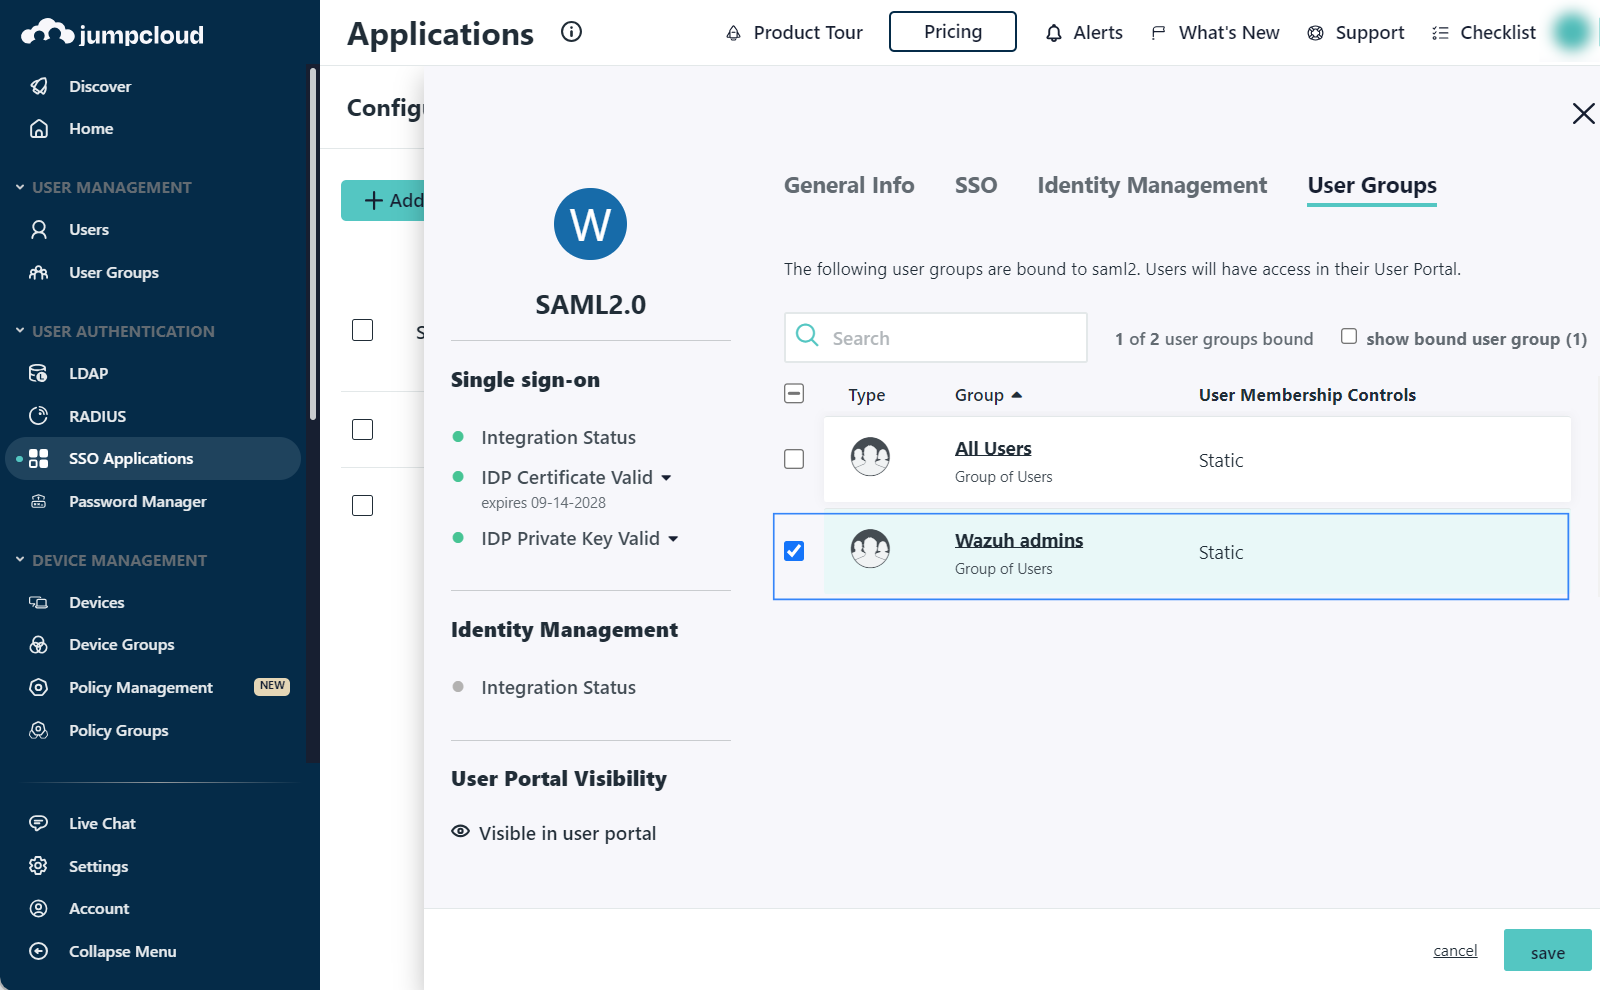Click the RADIUS sidebar icon
Viewport: 1600px width, 990px height.
[39, 416]
